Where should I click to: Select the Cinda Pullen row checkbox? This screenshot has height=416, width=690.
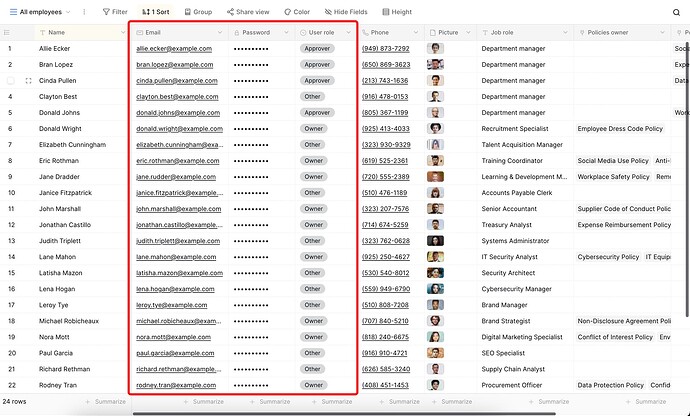(x=10, y=80)
